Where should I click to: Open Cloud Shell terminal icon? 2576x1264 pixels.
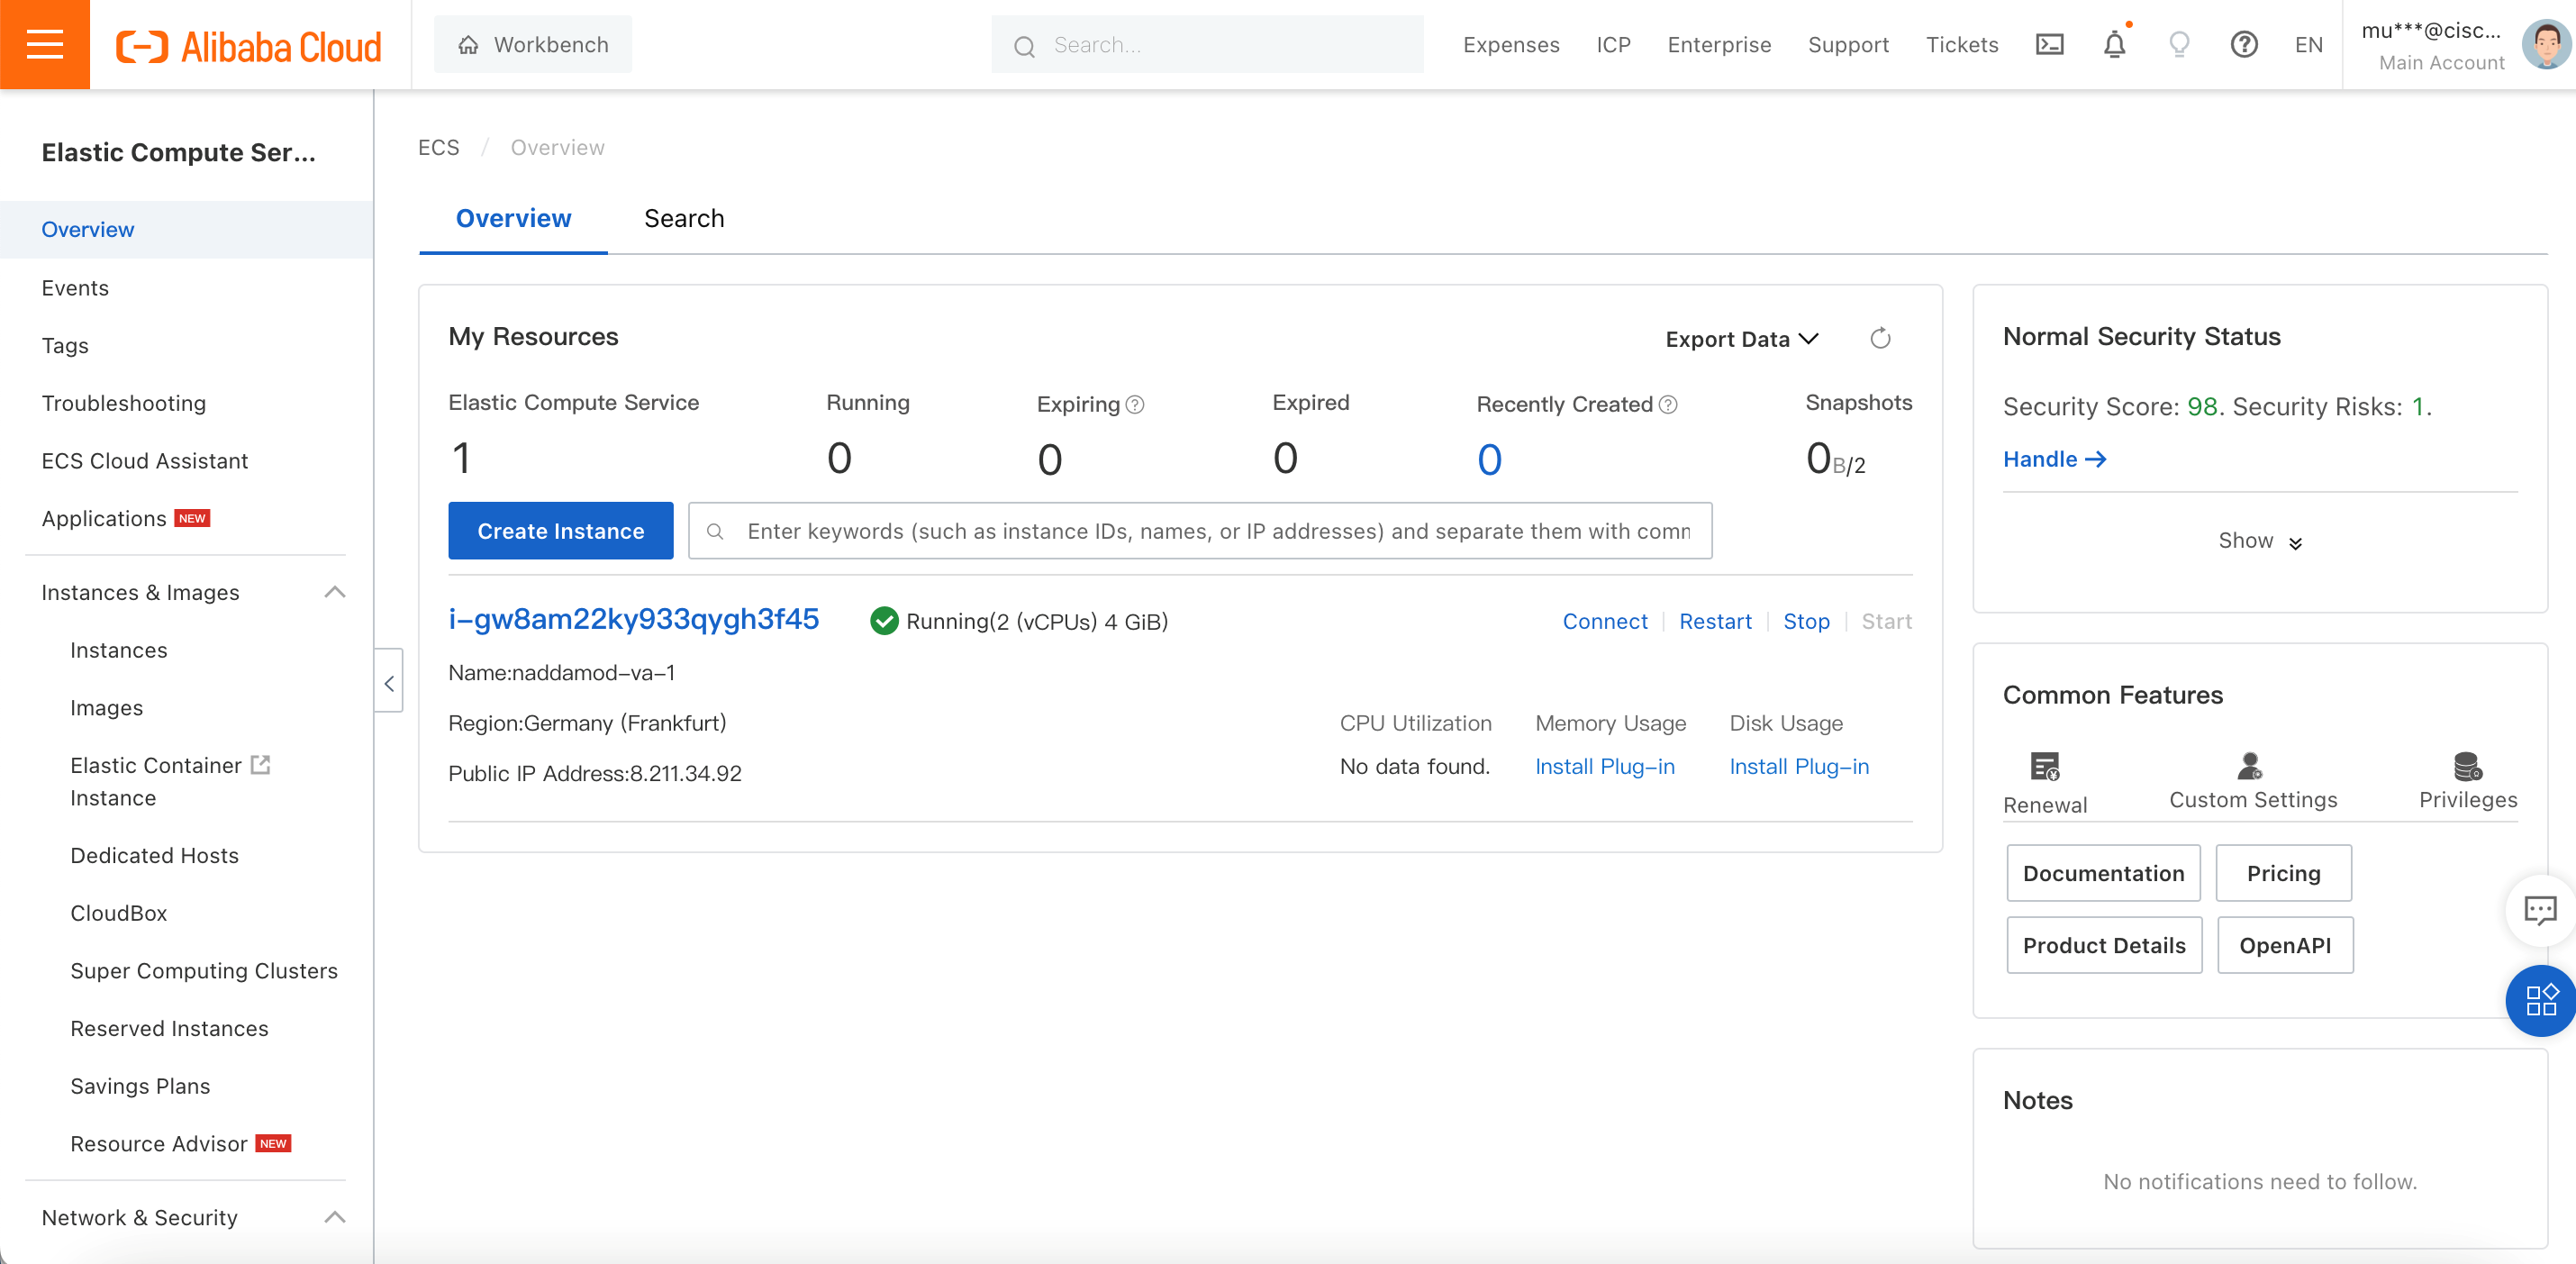pos(2049,45)
